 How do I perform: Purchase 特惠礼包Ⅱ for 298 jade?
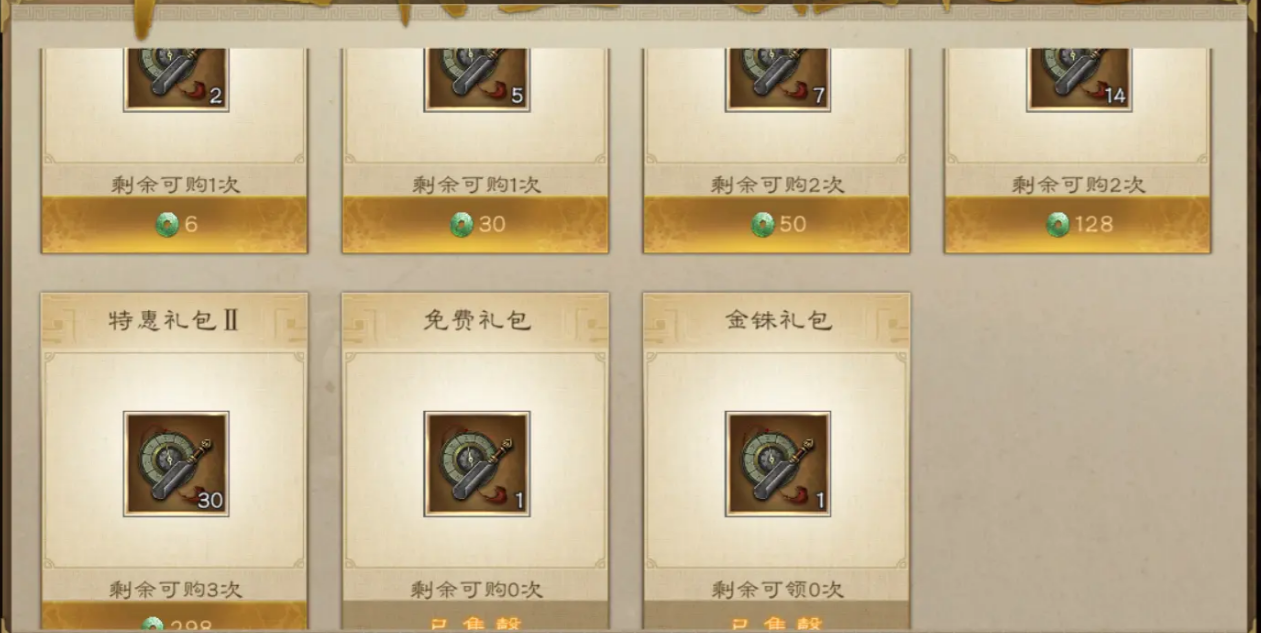(175, 617)
